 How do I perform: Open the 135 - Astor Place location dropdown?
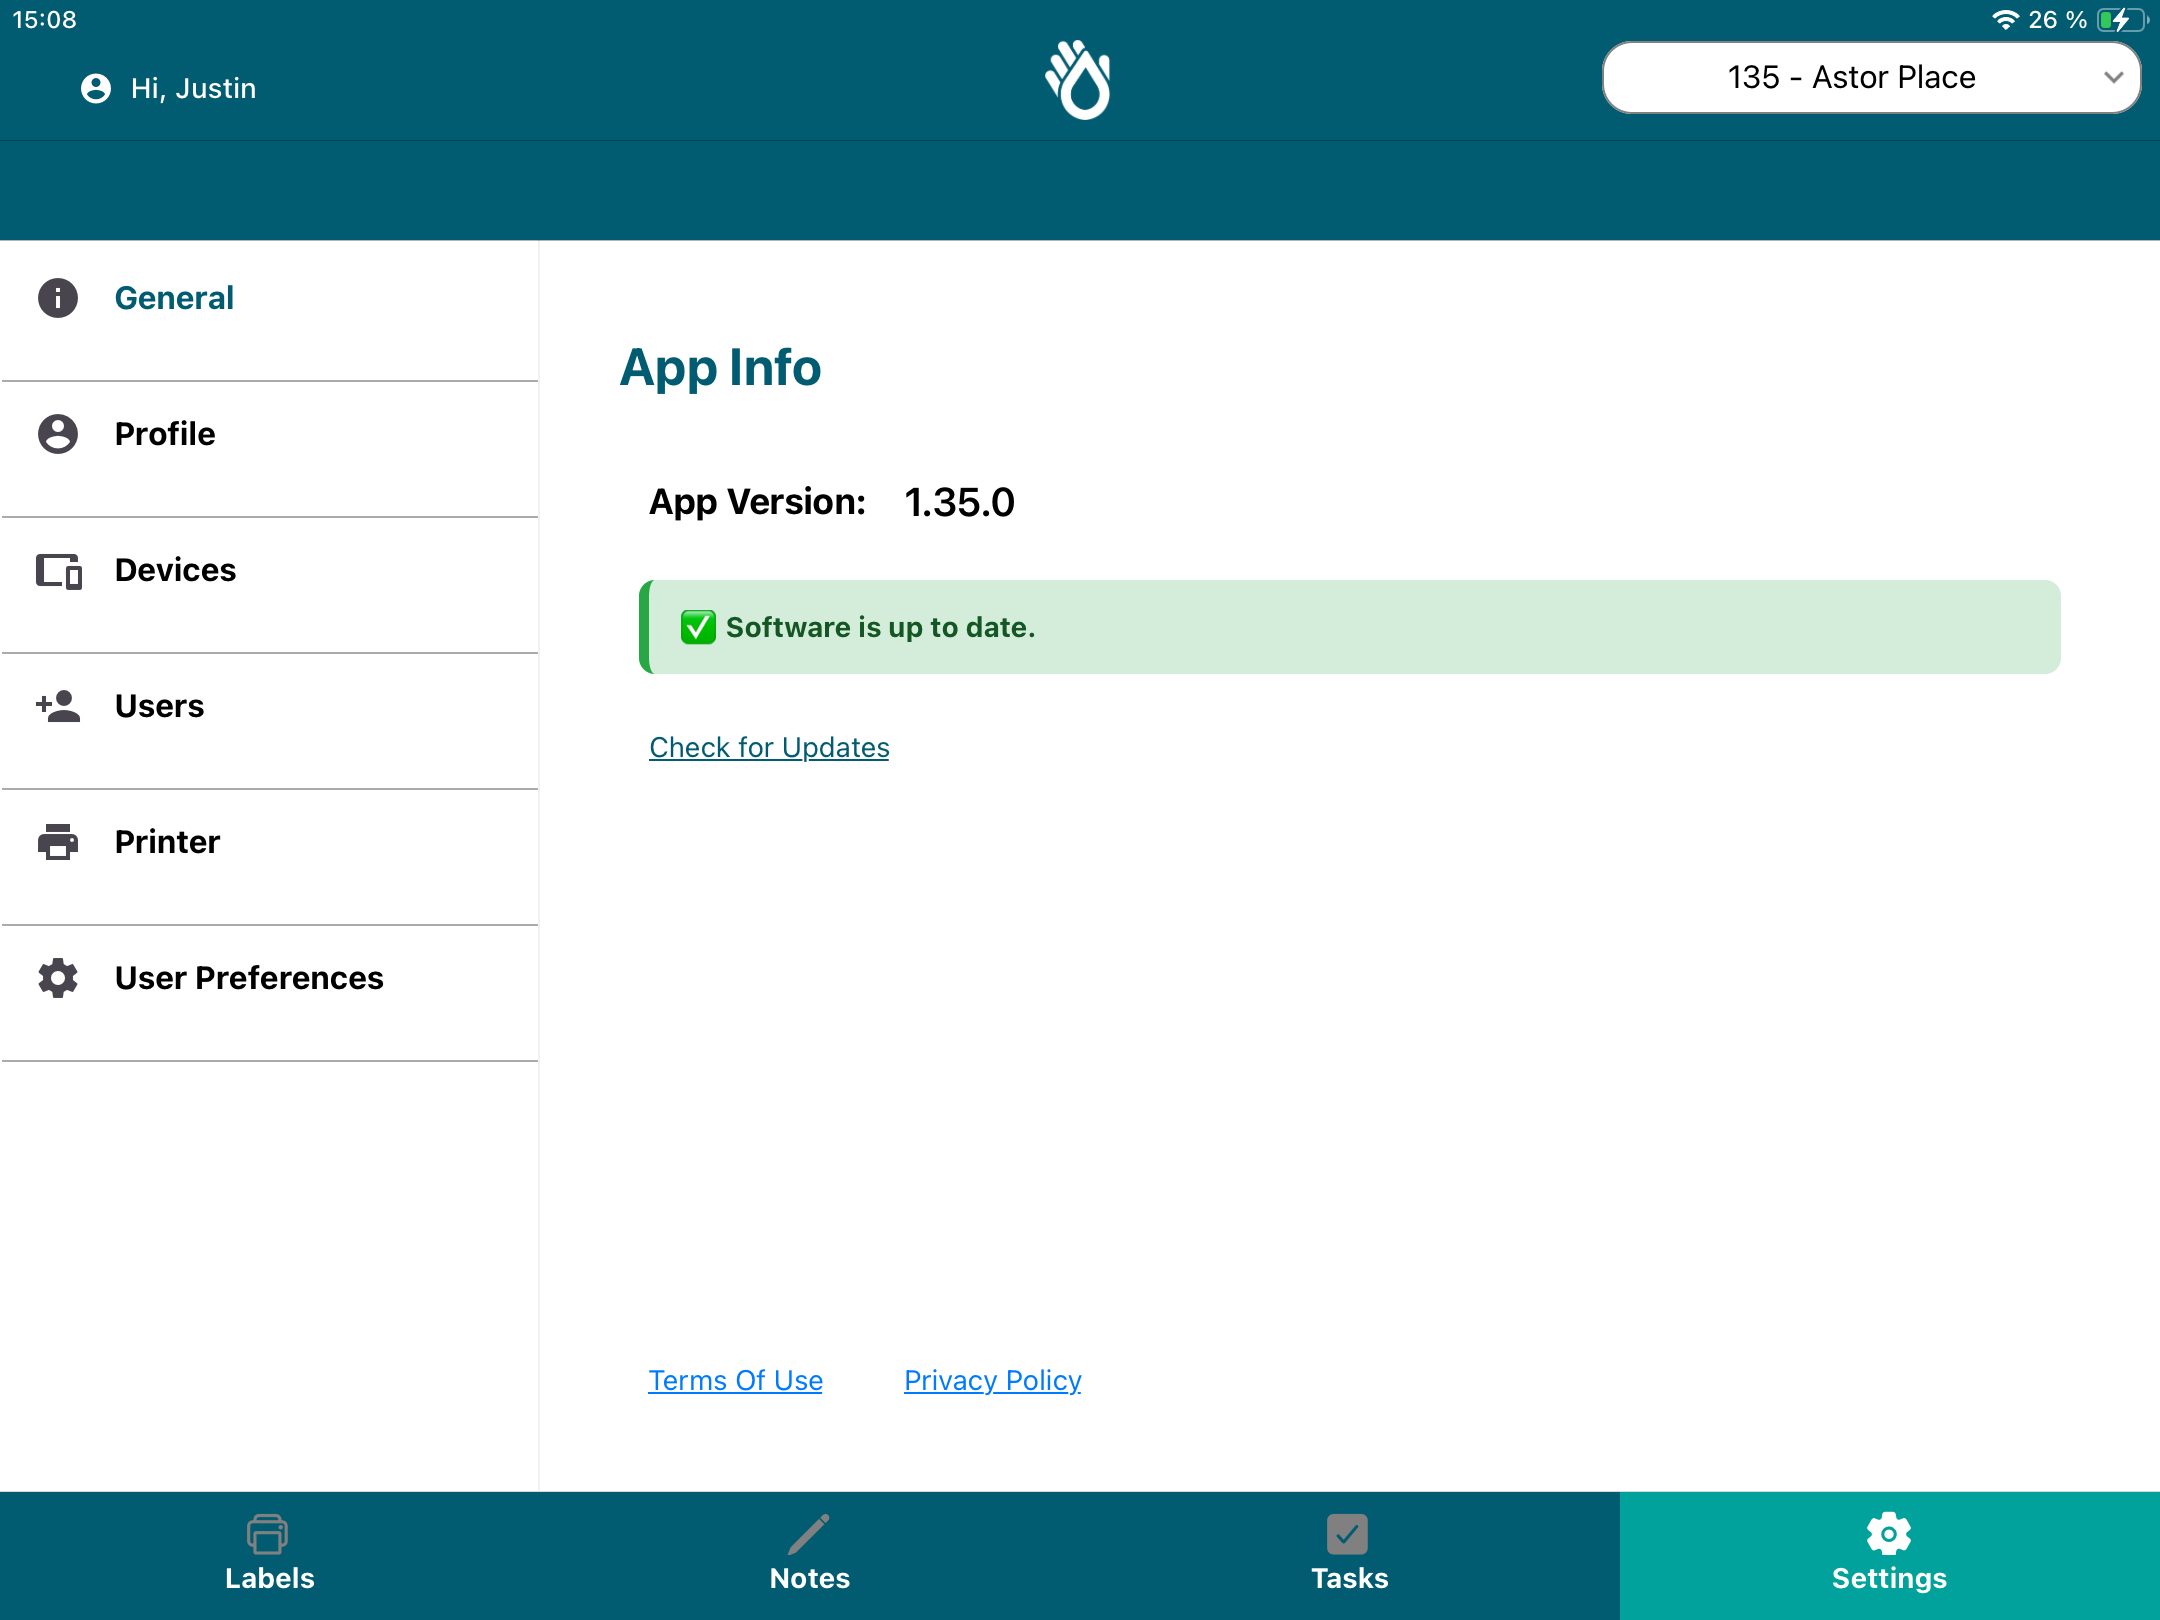pos(1868,77)
